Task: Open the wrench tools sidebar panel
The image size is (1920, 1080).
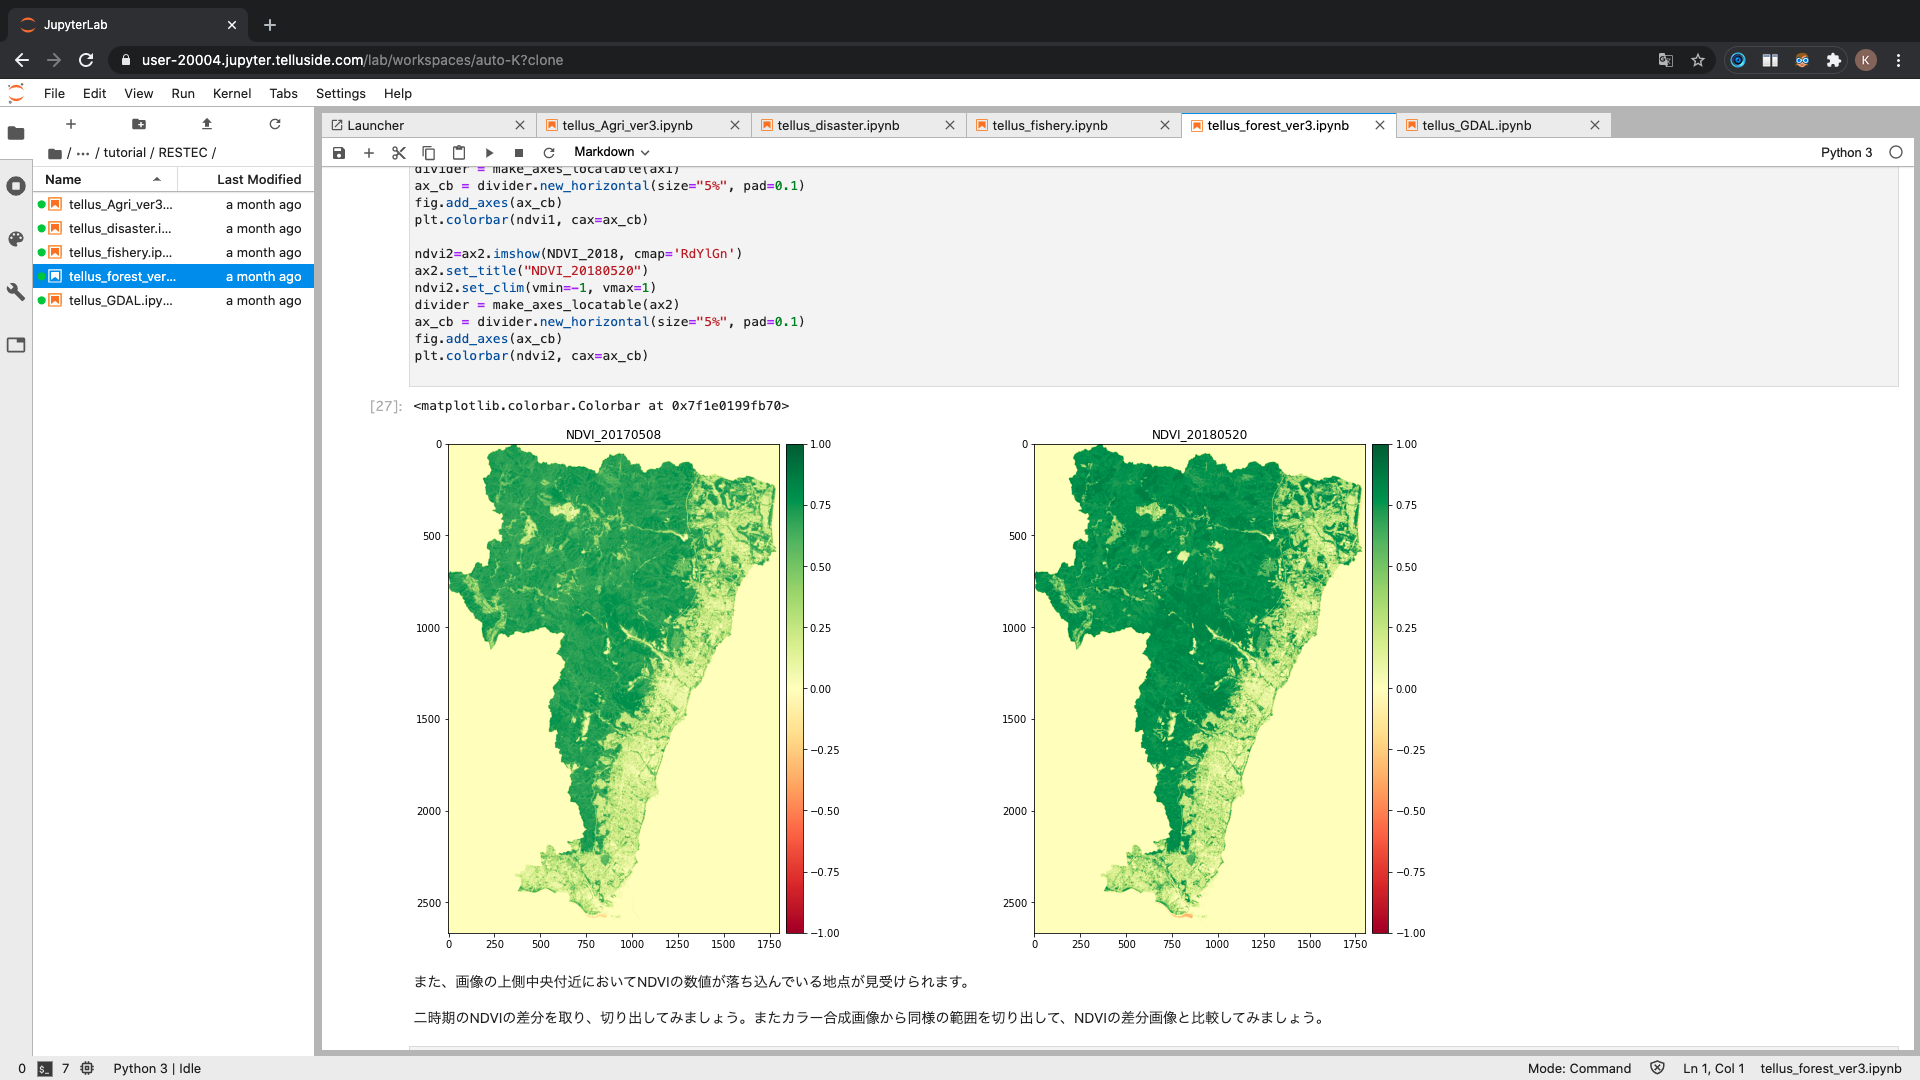Action: [16, 292]
